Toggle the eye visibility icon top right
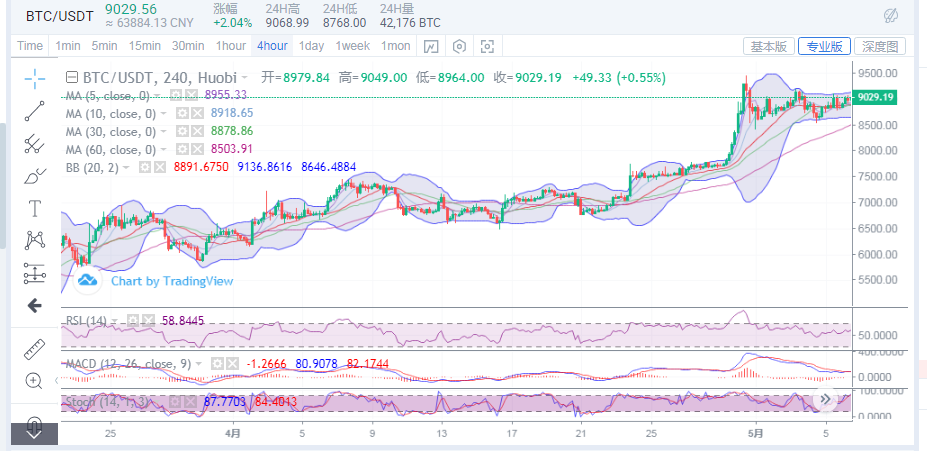This screenshot has width=927, height=451. click(x=890, y=15)
